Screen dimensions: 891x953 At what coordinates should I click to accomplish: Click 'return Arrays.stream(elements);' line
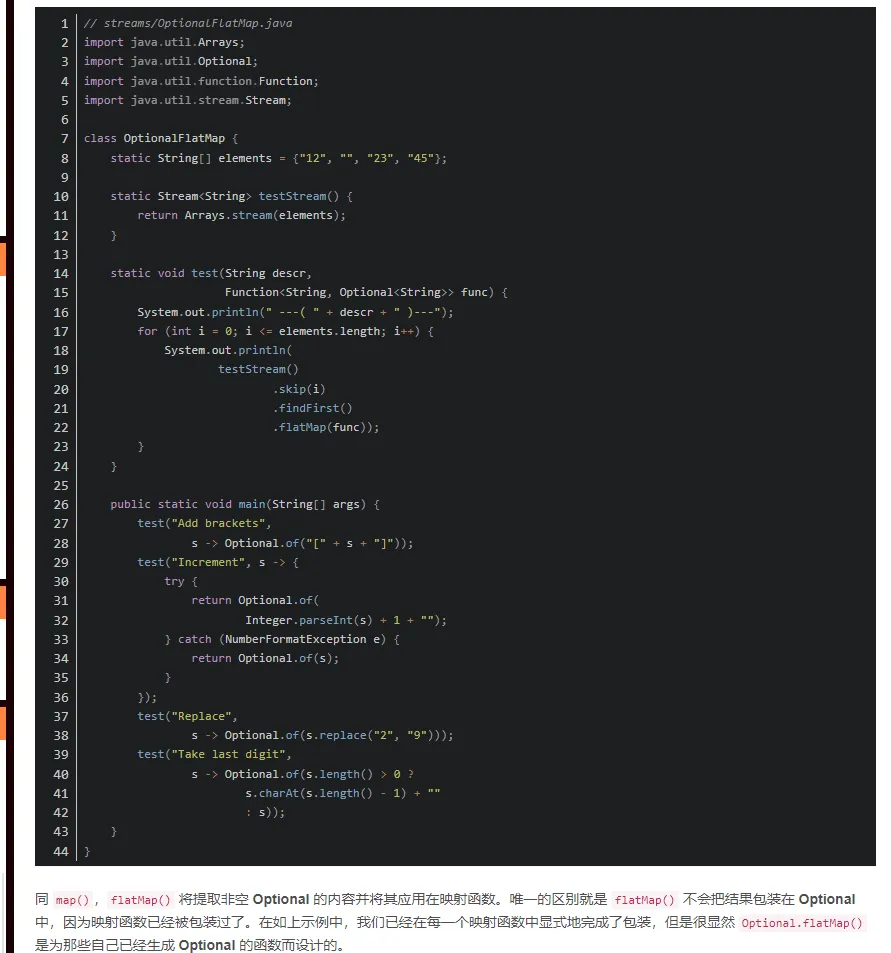coord(241,215)
